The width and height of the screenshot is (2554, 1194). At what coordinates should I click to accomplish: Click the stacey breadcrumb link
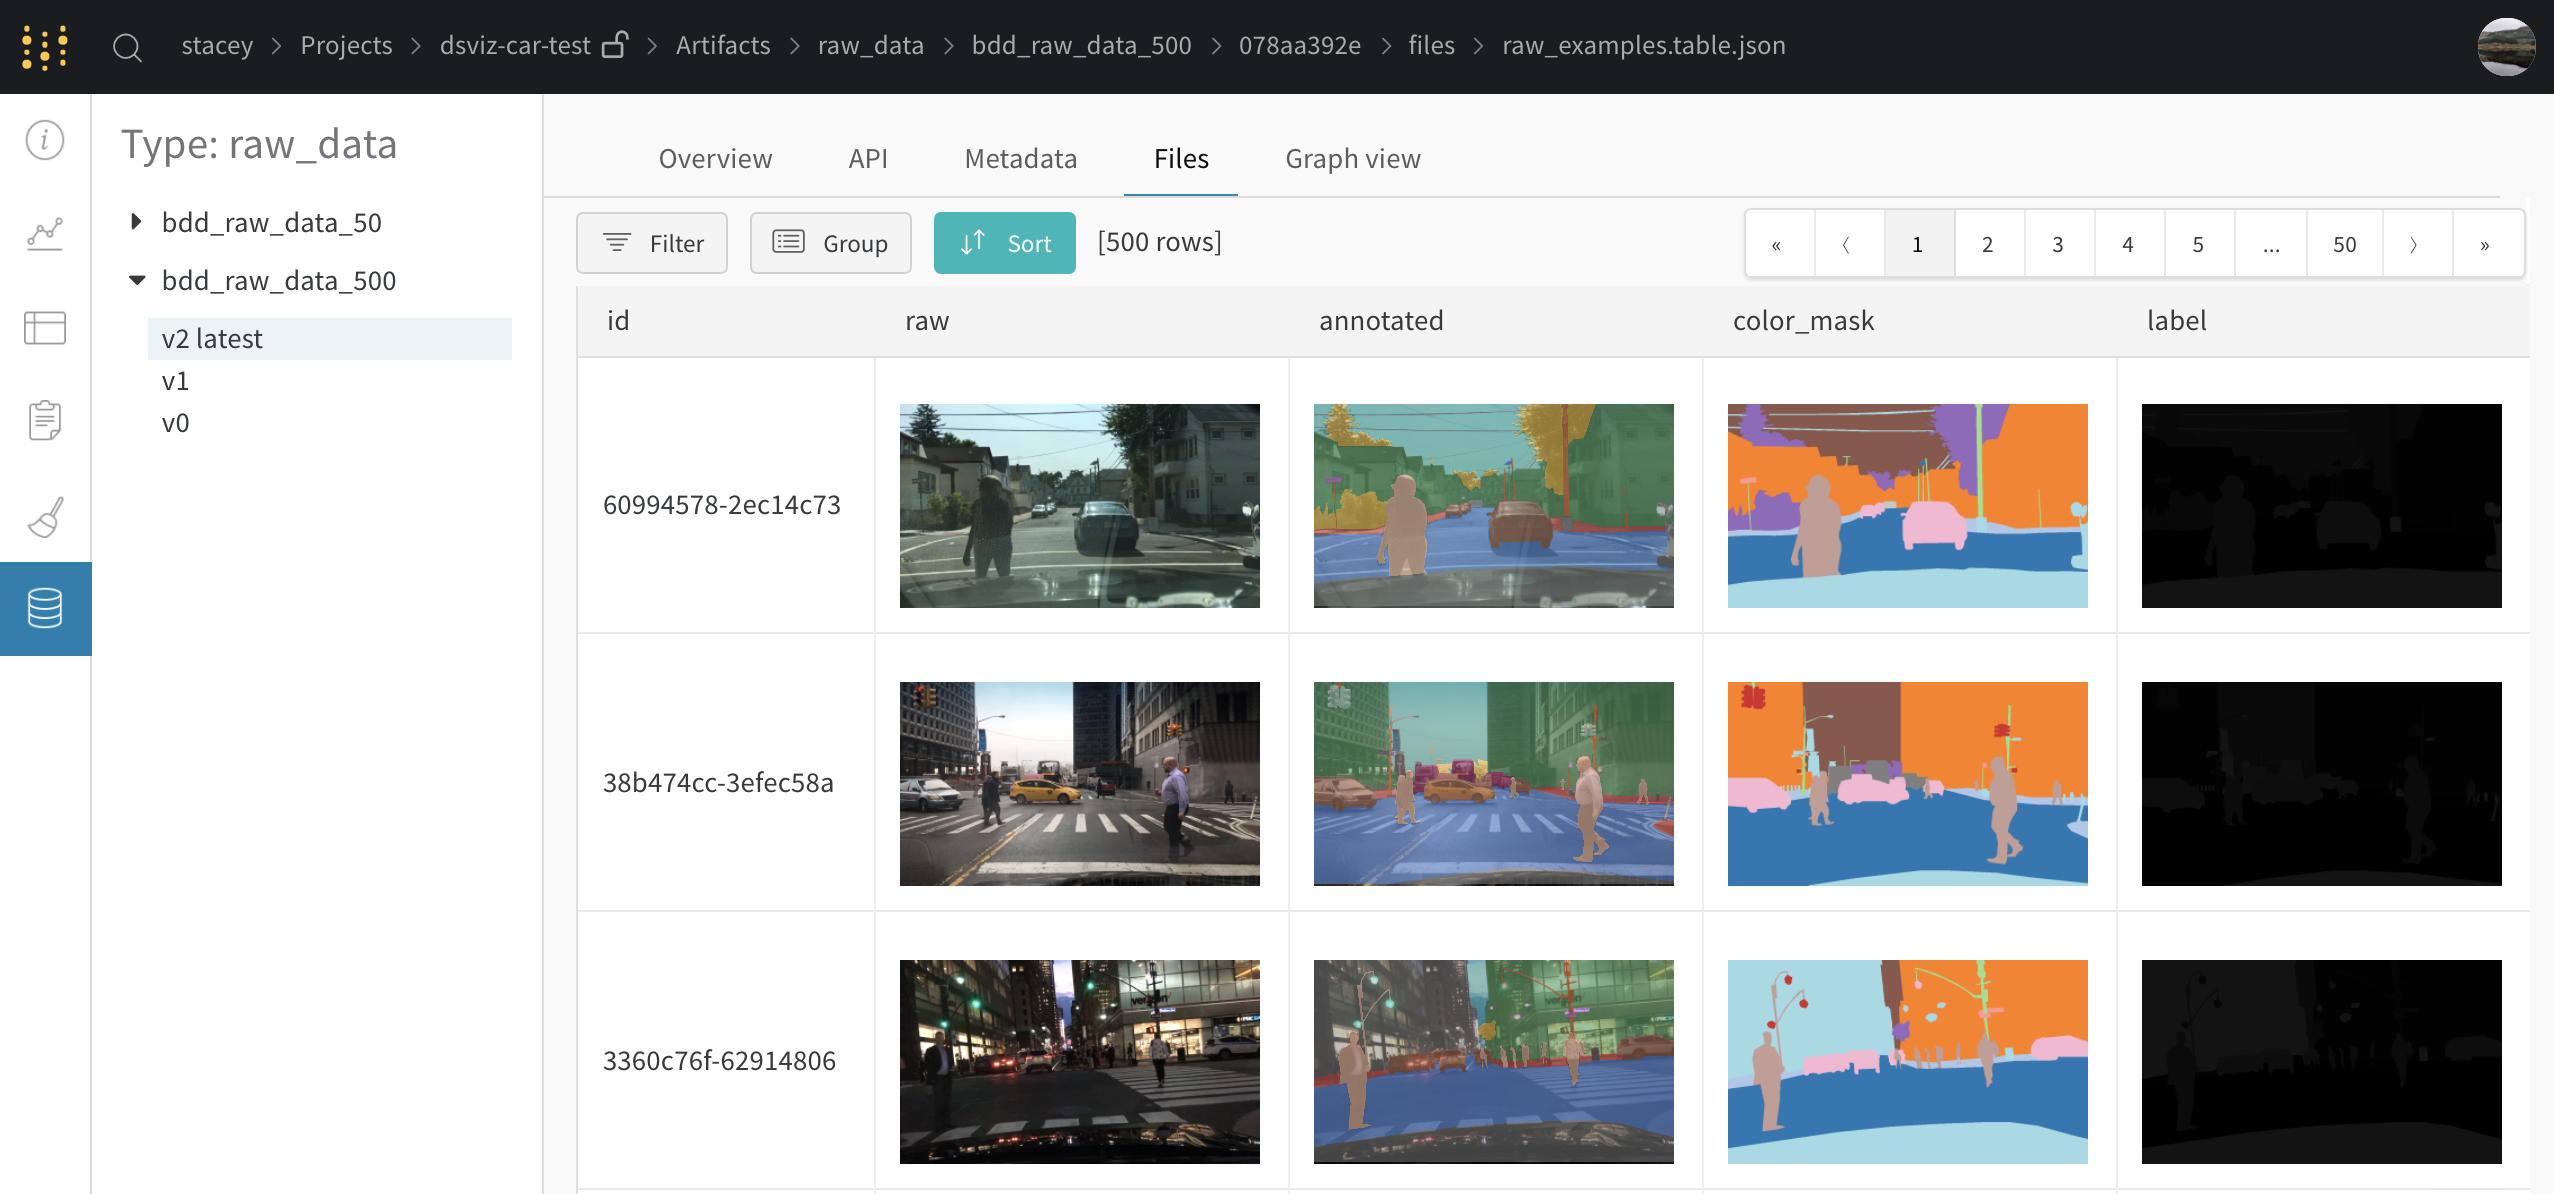217,46
